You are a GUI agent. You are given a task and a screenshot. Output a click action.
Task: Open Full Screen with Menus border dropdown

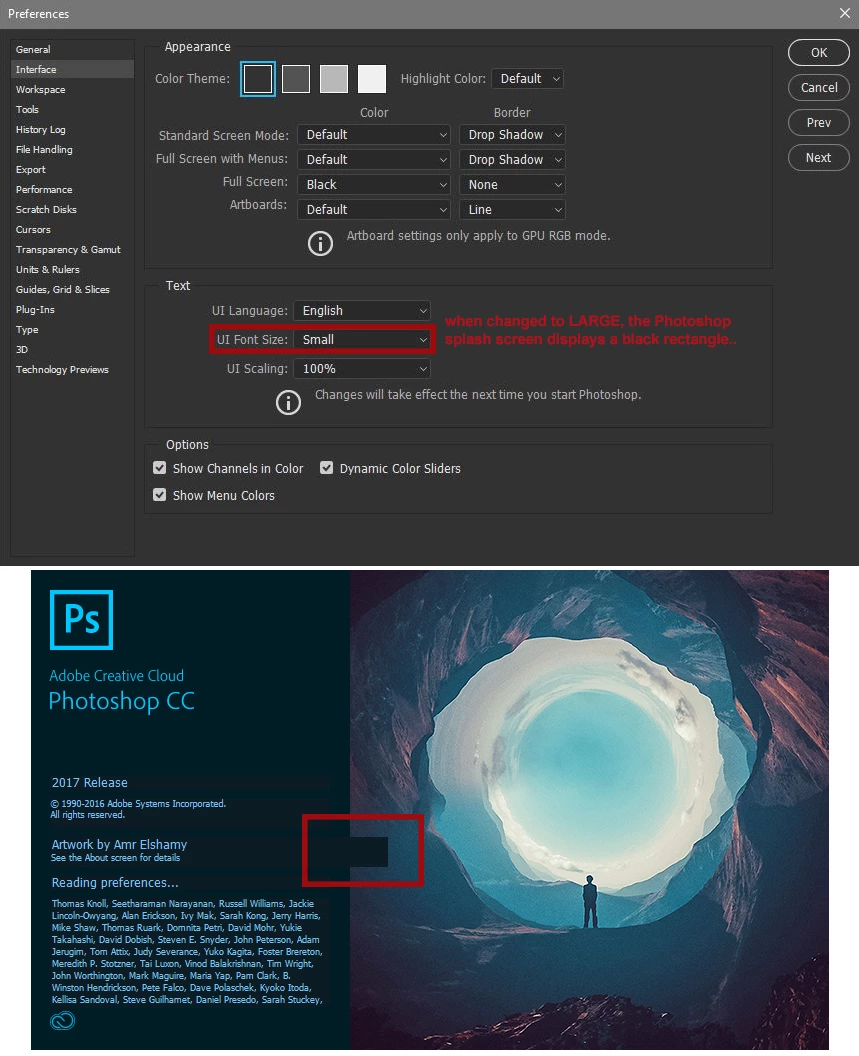[512, 160]
